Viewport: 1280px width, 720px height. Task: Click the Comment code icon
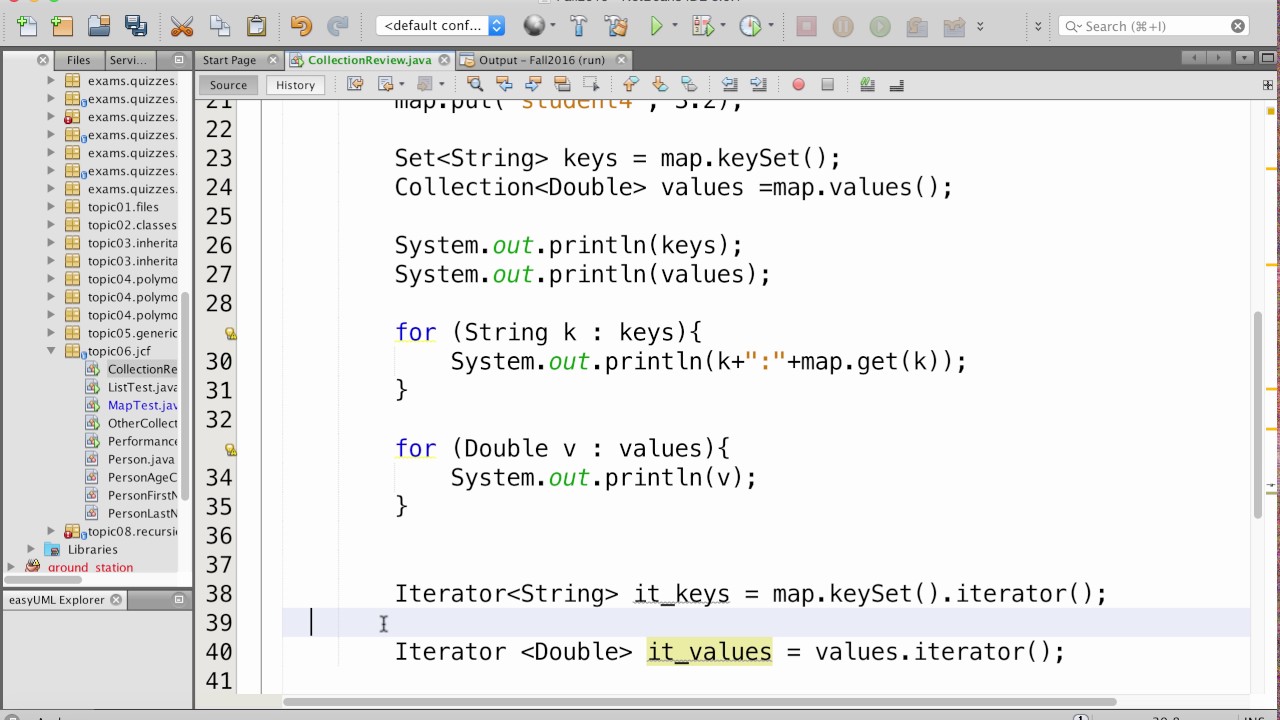867,85
